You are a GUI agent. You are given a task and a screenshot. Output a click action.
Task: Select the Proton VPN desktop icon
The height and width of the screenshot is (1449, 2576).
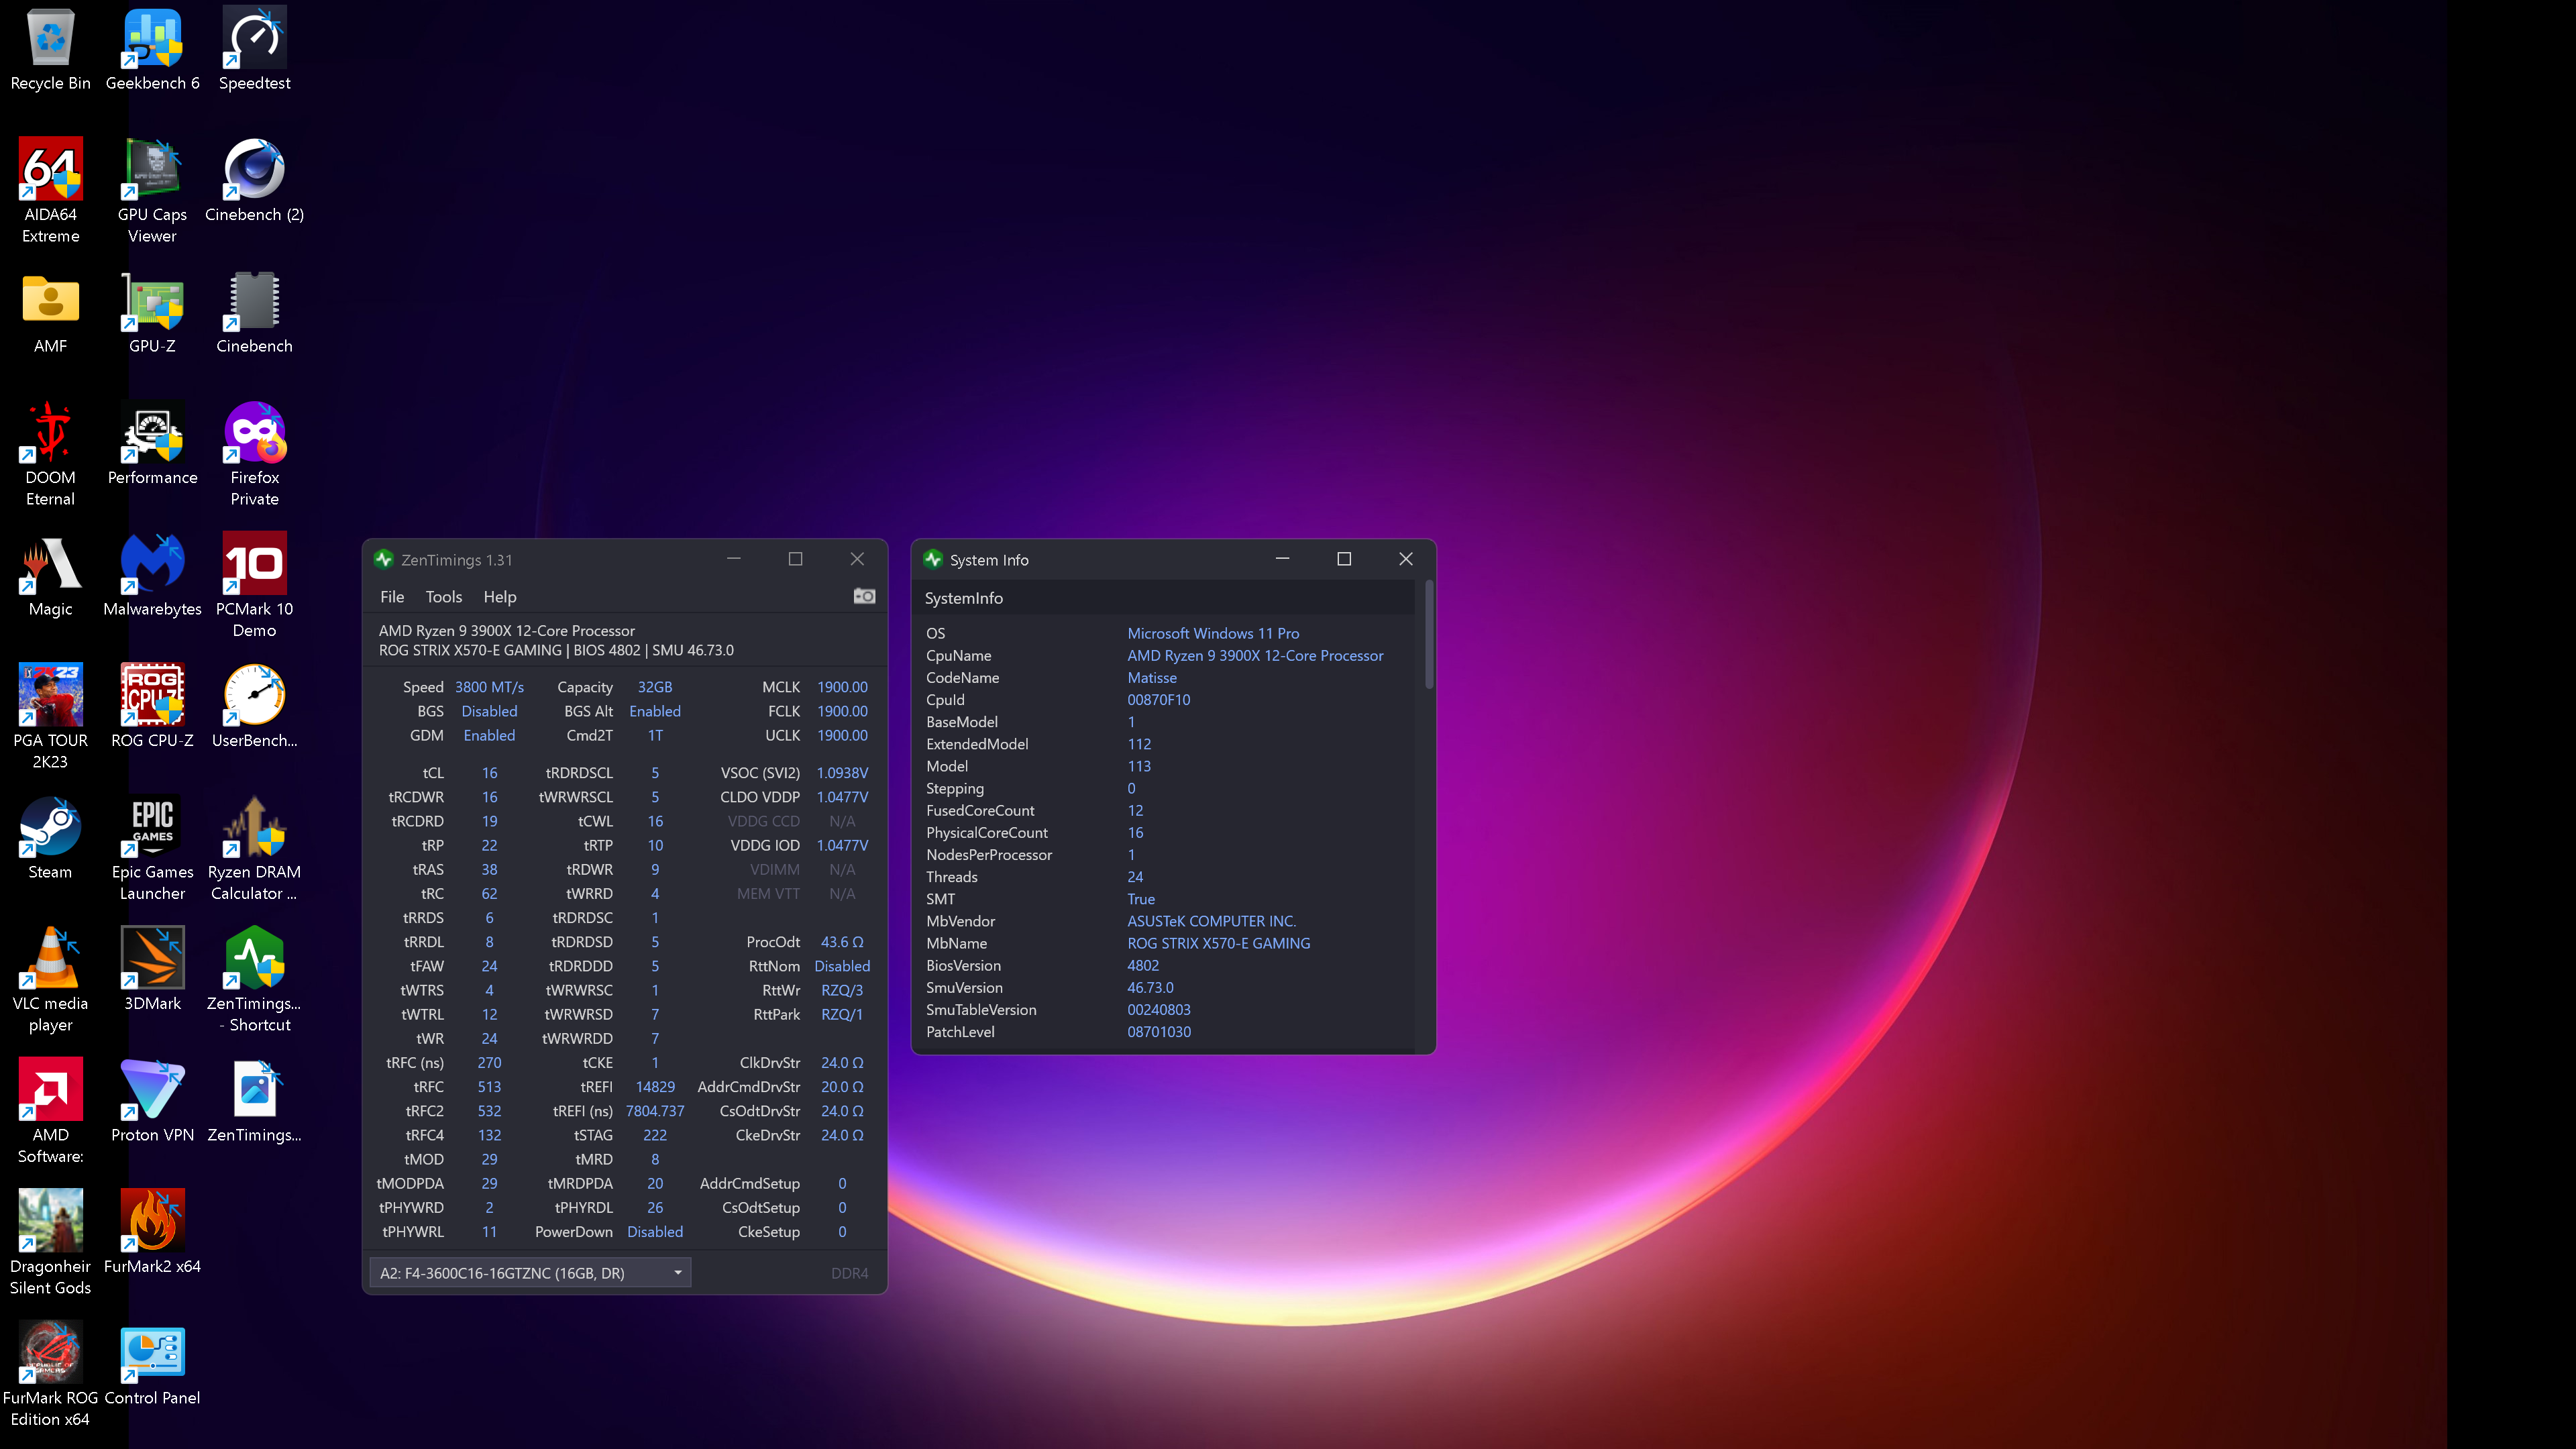tap(152, 1102)
